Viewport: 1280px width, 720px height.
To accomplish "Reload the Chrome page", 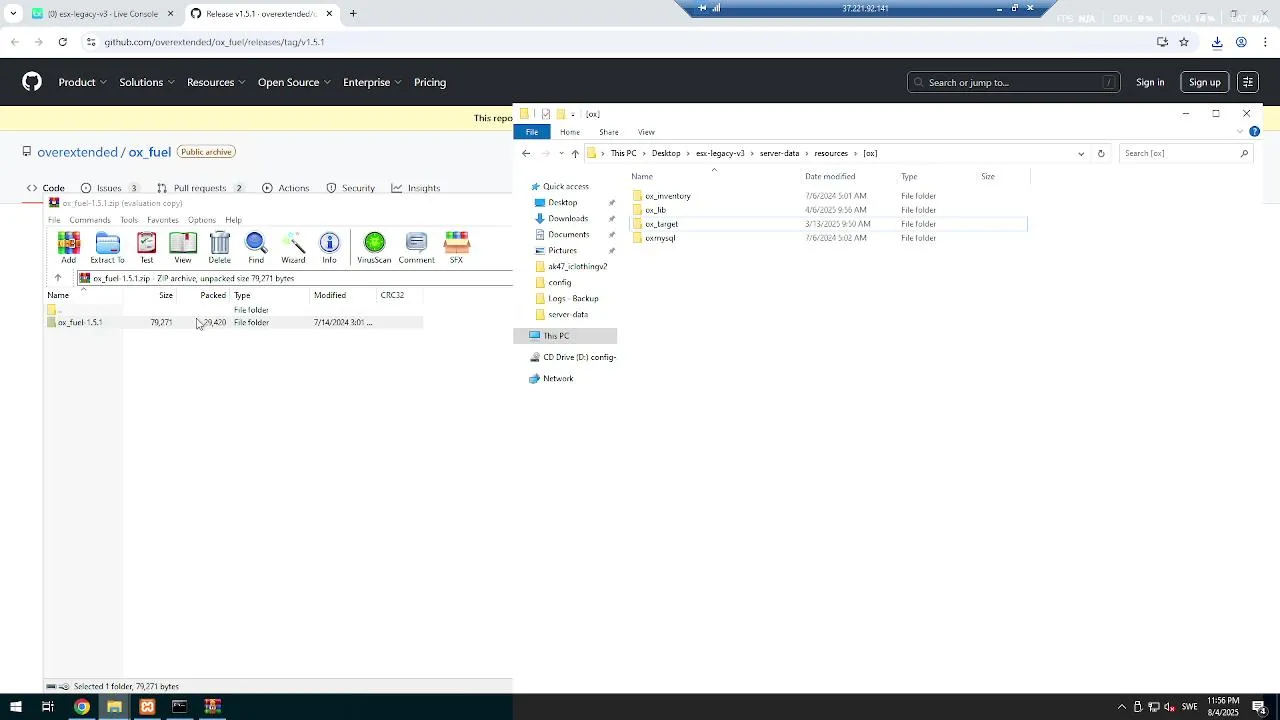I will [x=62, y=42].
